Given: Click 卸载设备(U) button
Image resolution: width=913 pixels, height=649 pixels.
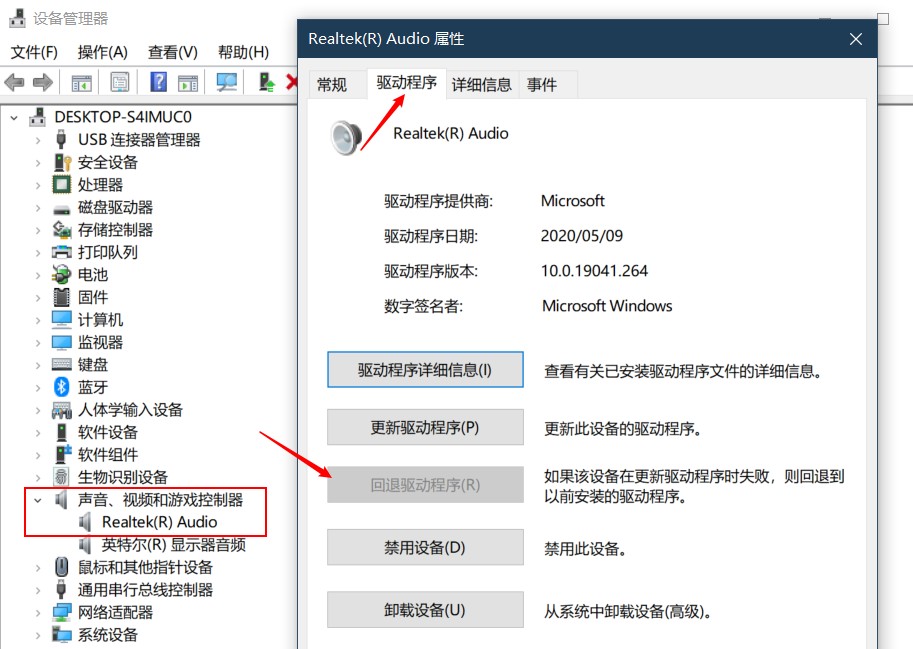Looking at the screenshot, I should tap(425, 609).
